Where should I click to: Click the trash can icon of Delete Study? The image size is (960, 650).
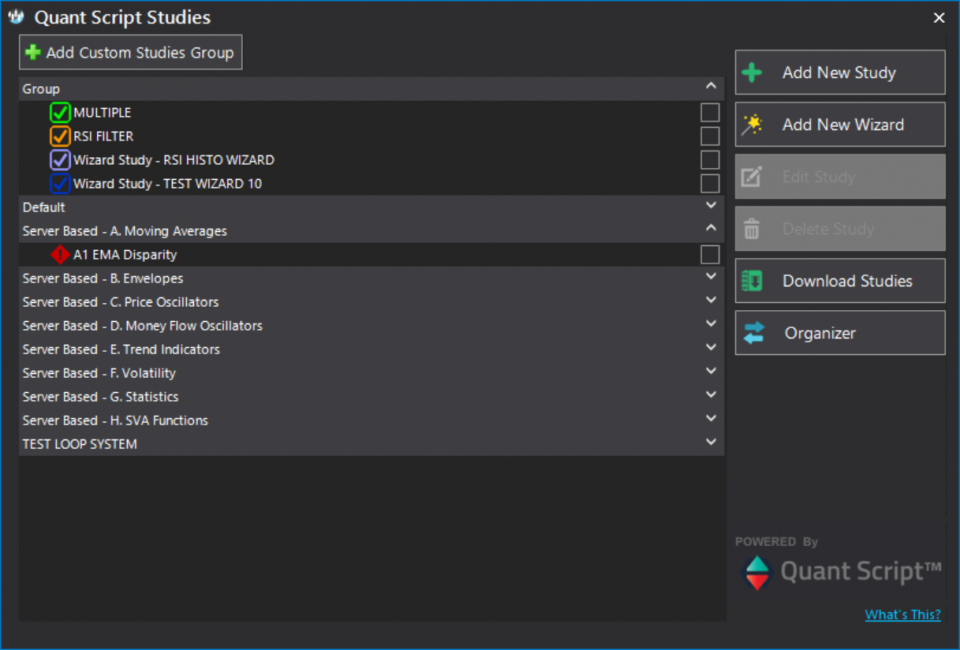[752, 229]
